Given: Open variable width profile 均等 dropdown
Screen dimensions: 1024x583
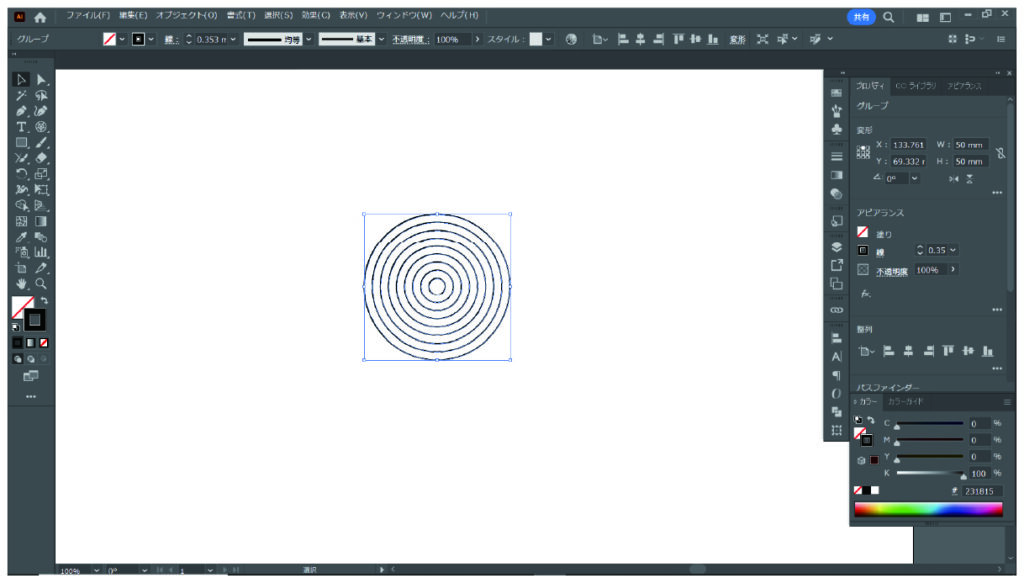Looking at the screenshot, I should point(309,40).
